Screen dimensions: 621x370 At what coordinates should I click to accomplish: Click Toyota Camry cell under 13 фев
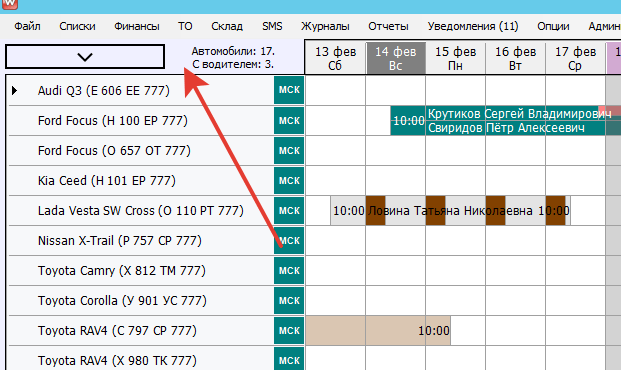click(335, 271)
